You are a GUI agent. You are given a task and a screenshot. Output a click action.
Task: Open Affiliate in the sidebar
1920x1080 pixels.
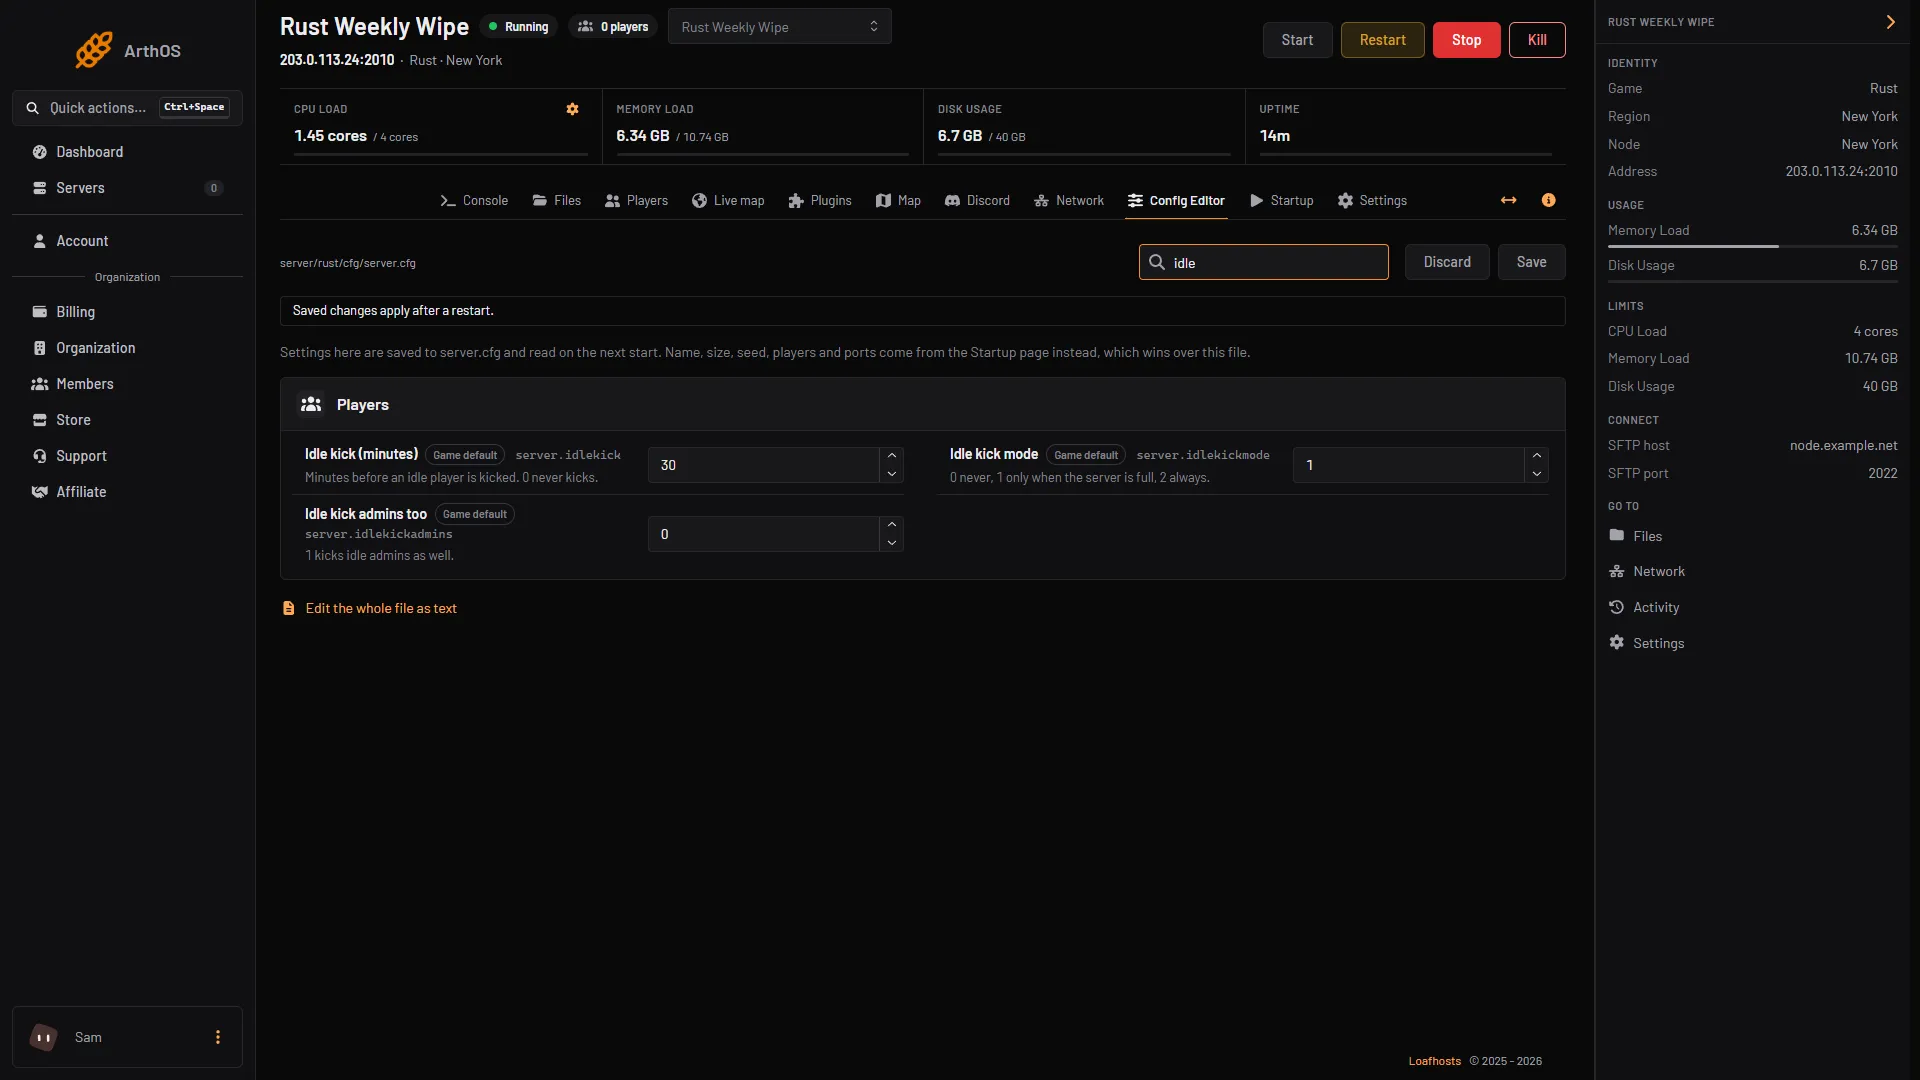pos(127,492)
